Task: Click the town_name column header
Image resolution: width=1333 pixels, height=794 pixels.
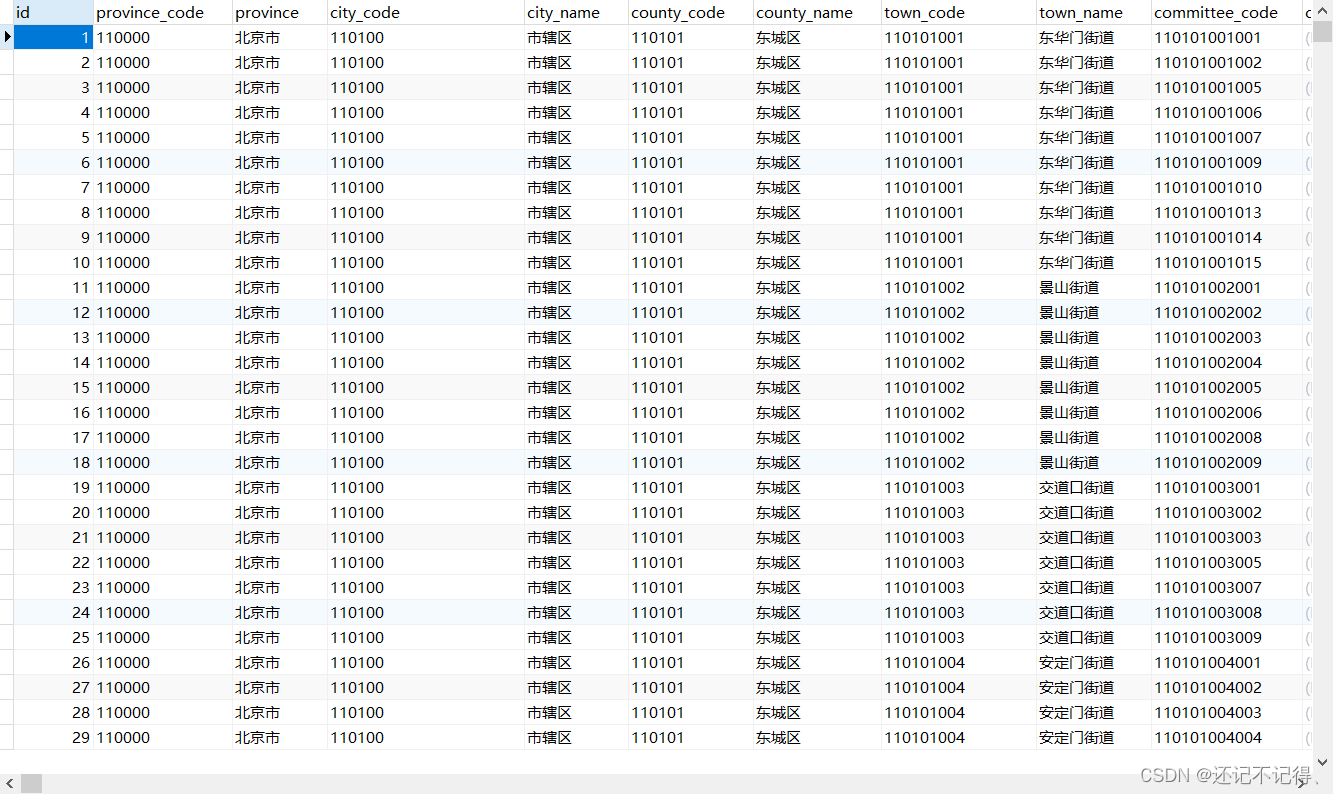Action: tap(1093, 12)
